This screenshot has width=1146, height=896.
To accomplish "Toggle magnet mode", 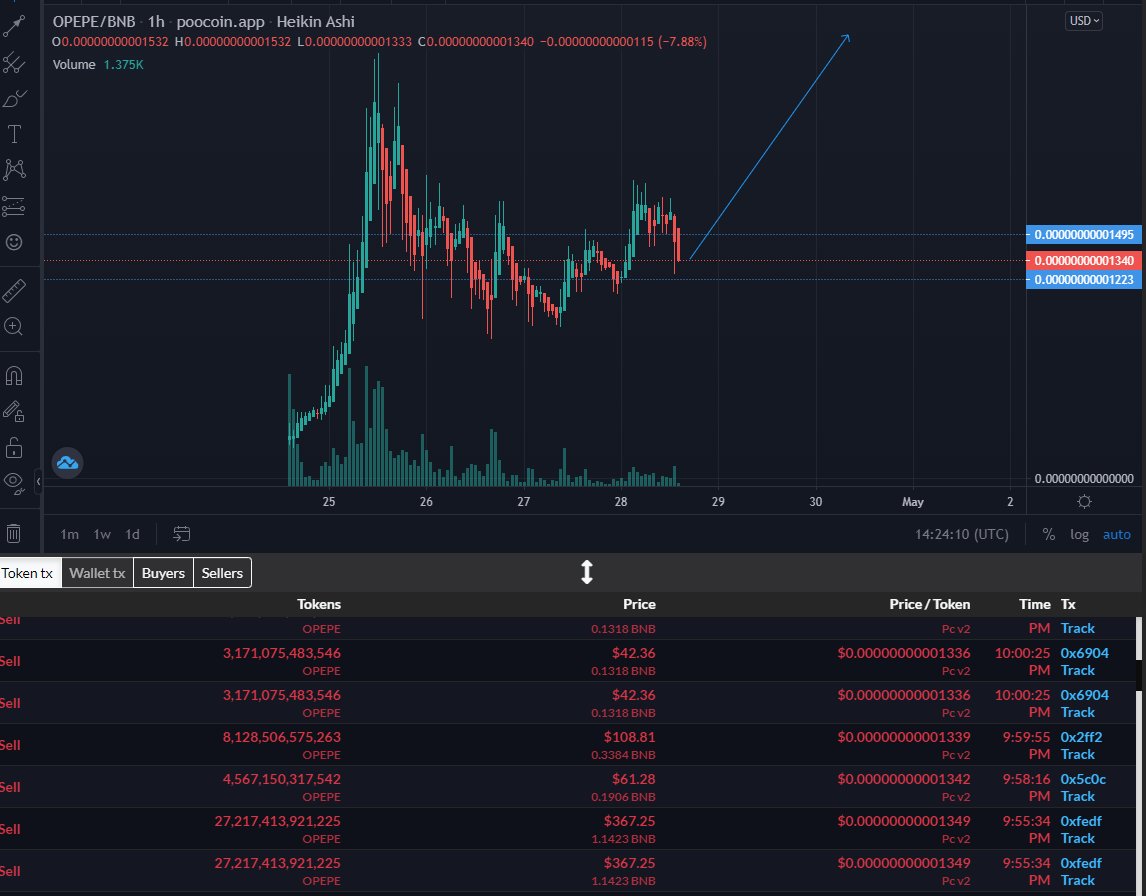I will point(14,376).
